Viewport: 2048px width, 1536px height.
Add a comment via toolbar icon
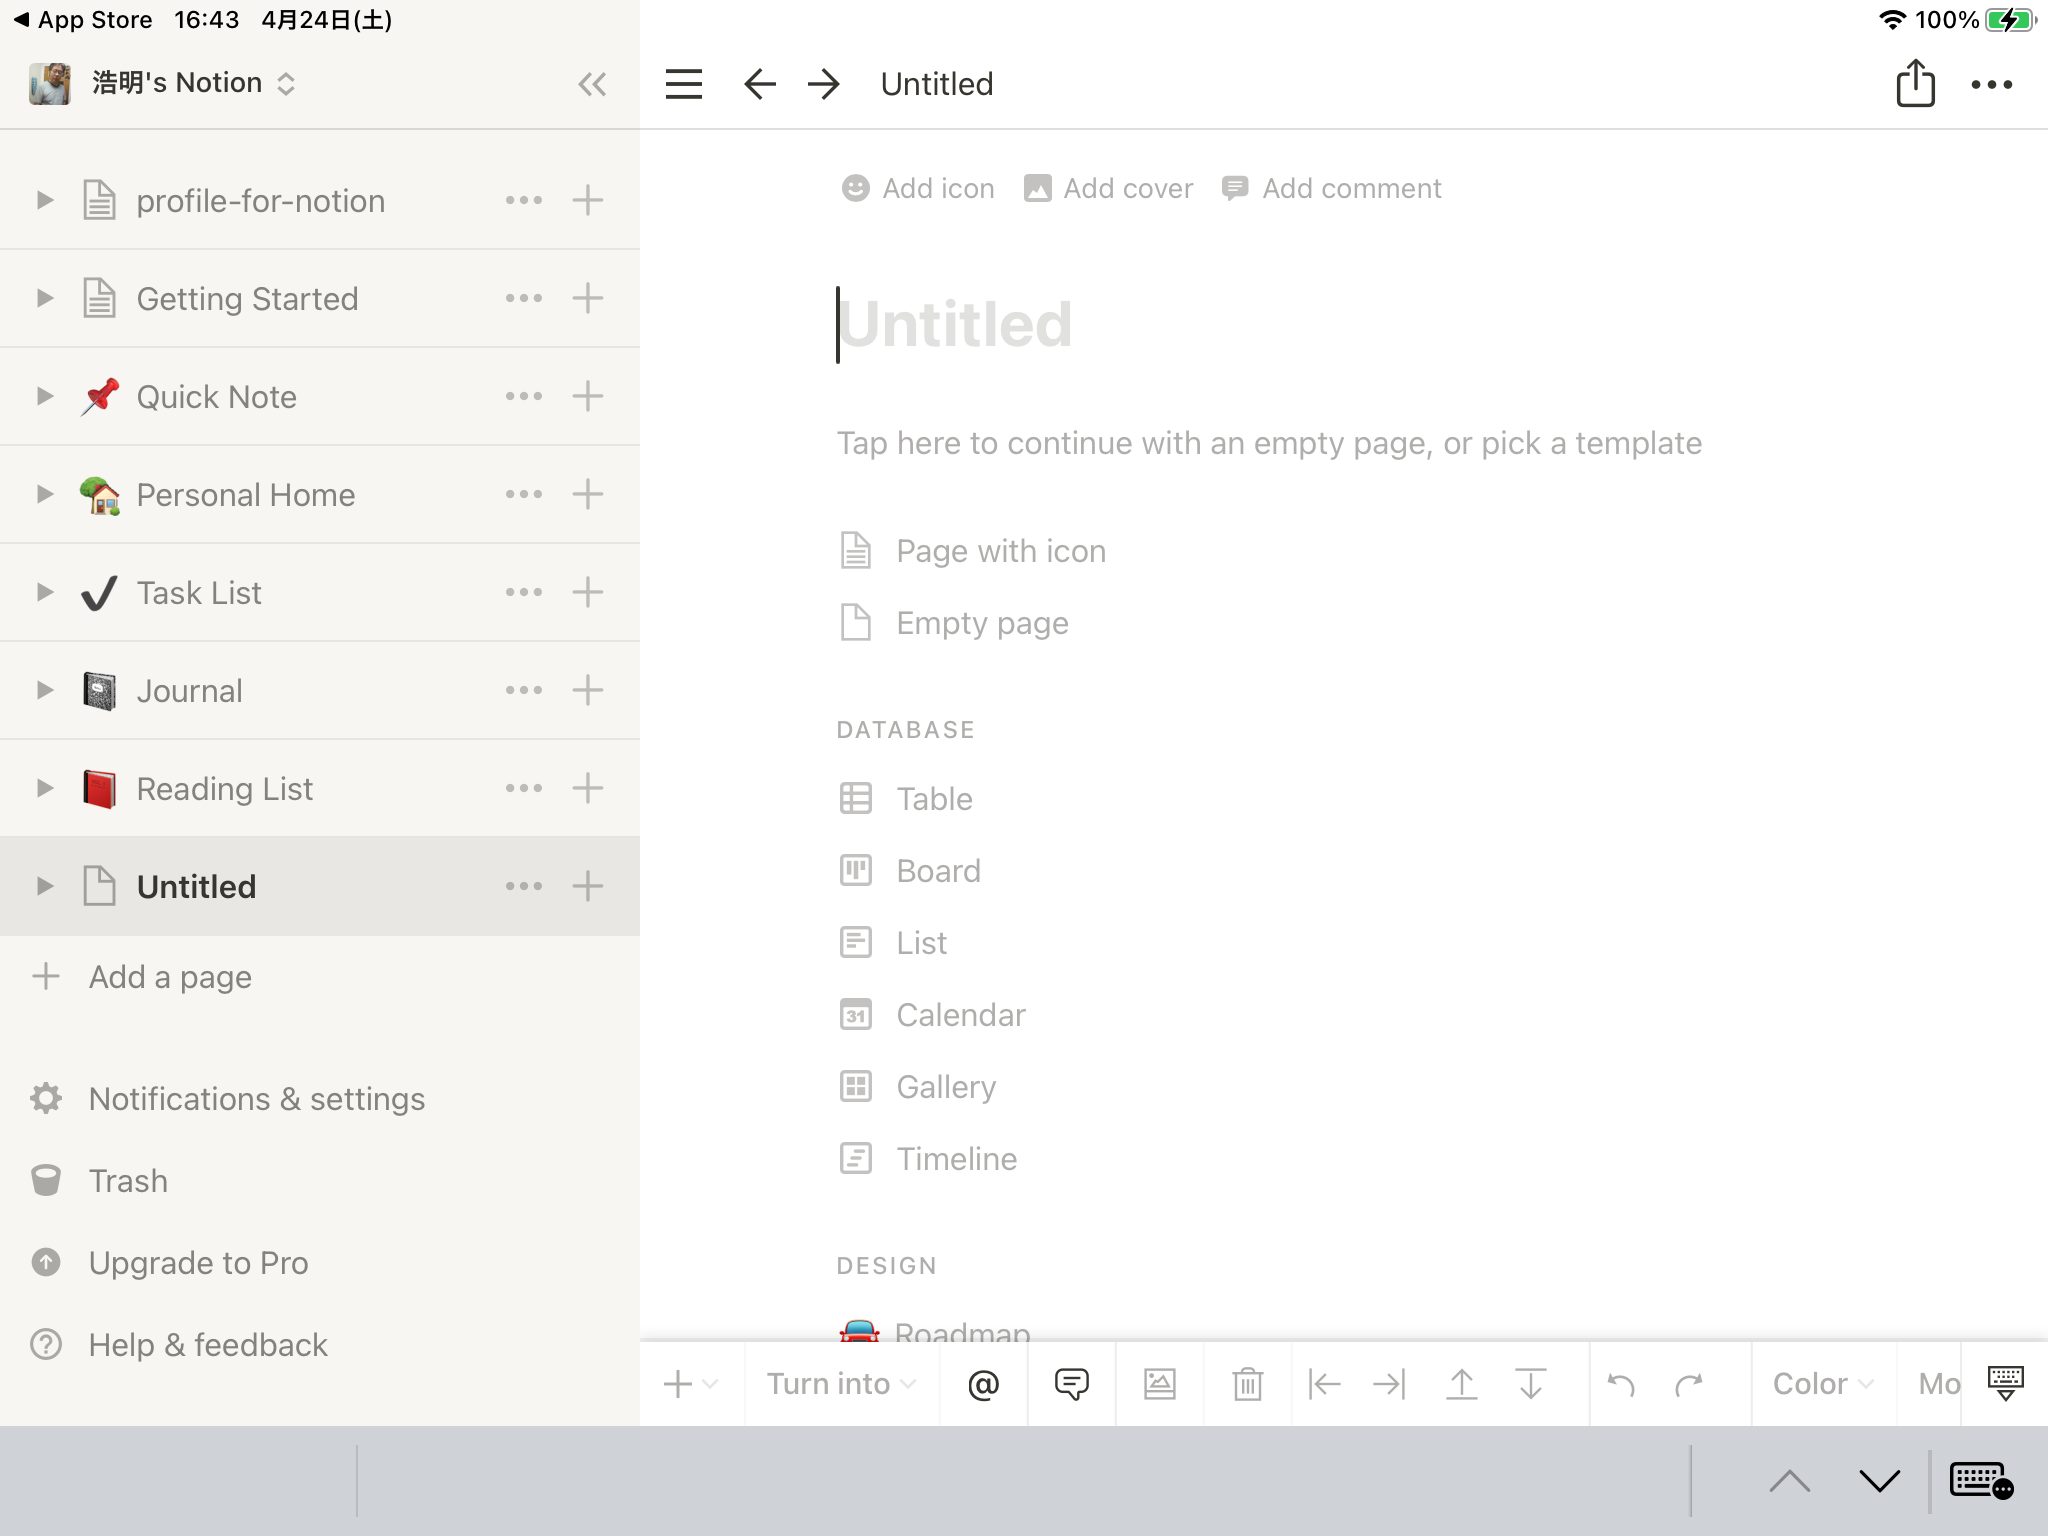(x=1072, y=1384)
